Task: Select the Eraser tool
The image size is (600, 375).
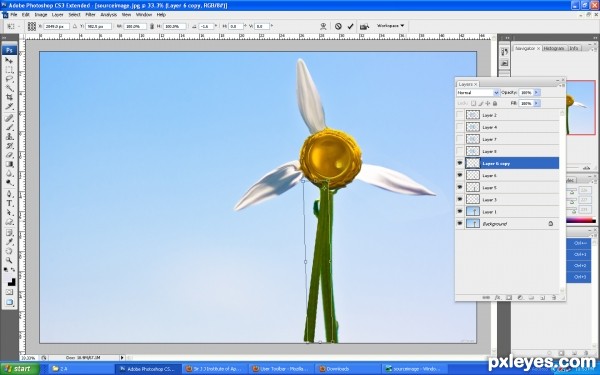Action: [x=9, y=155]
